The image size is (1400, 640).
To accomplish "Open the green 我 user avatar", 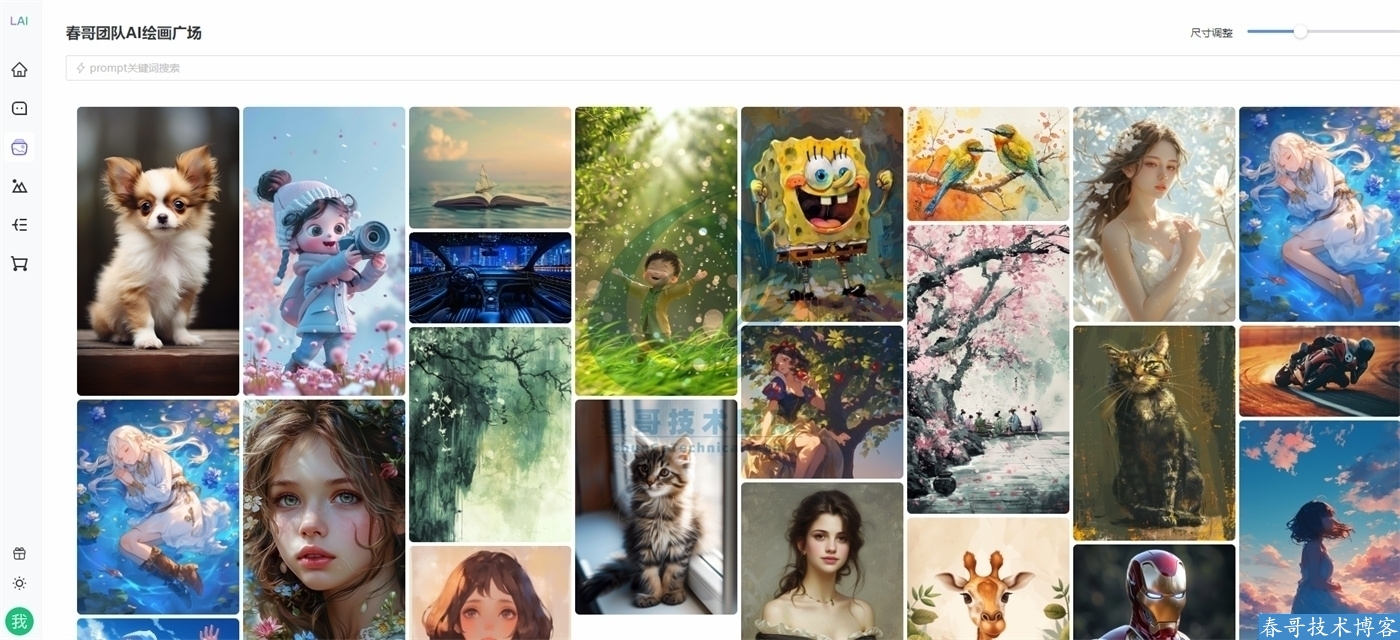I will coord(19,621).
